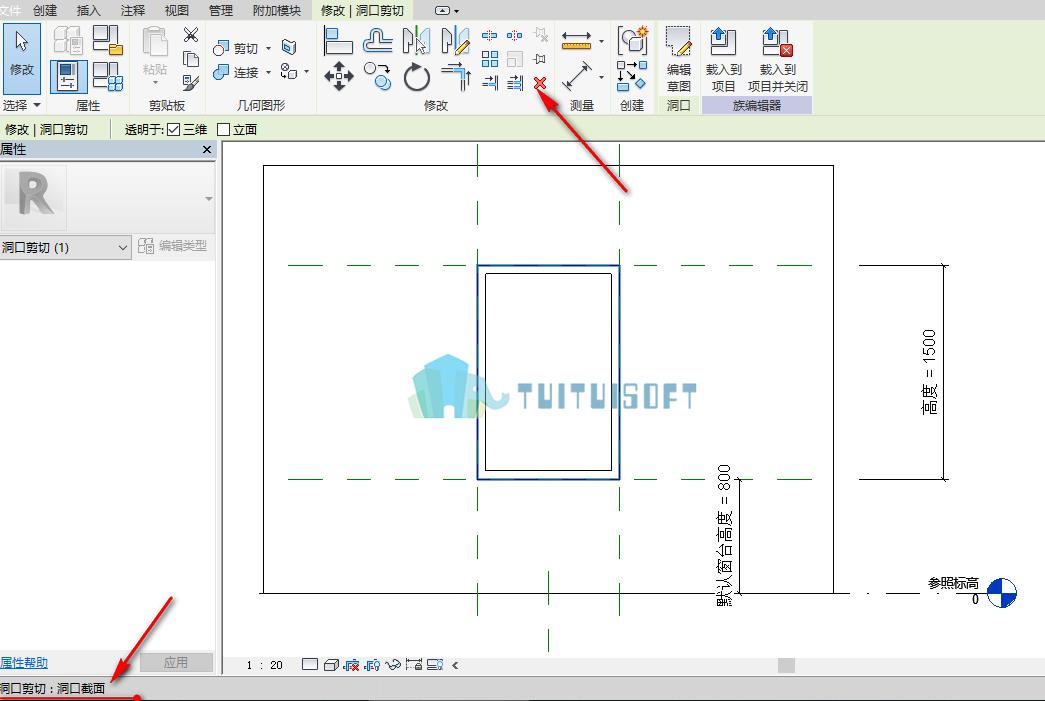Open the Measure tape dropdown arrow

[601, 41]
